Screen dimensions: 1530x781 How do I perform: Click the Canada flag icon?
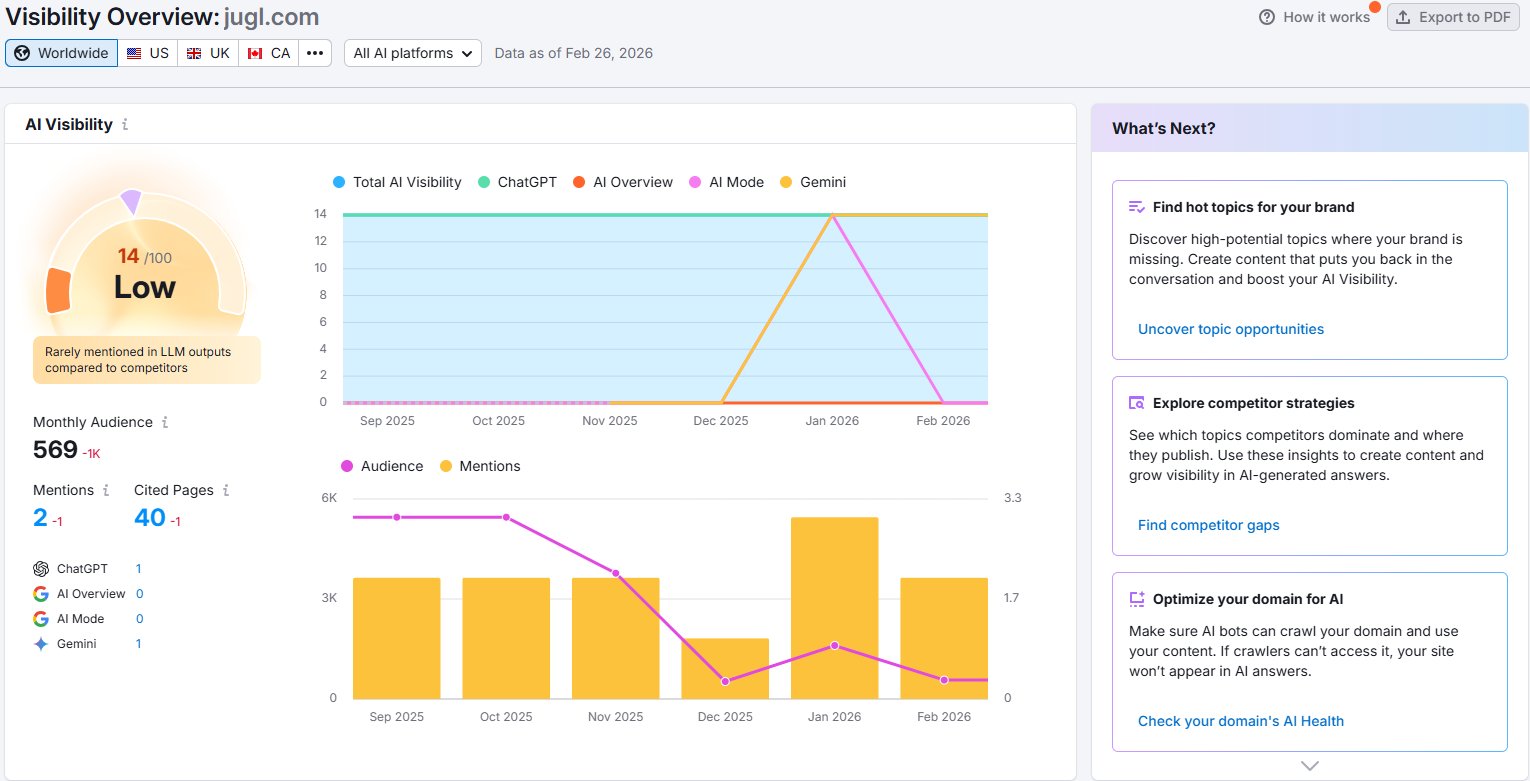(x=254, y=53)
